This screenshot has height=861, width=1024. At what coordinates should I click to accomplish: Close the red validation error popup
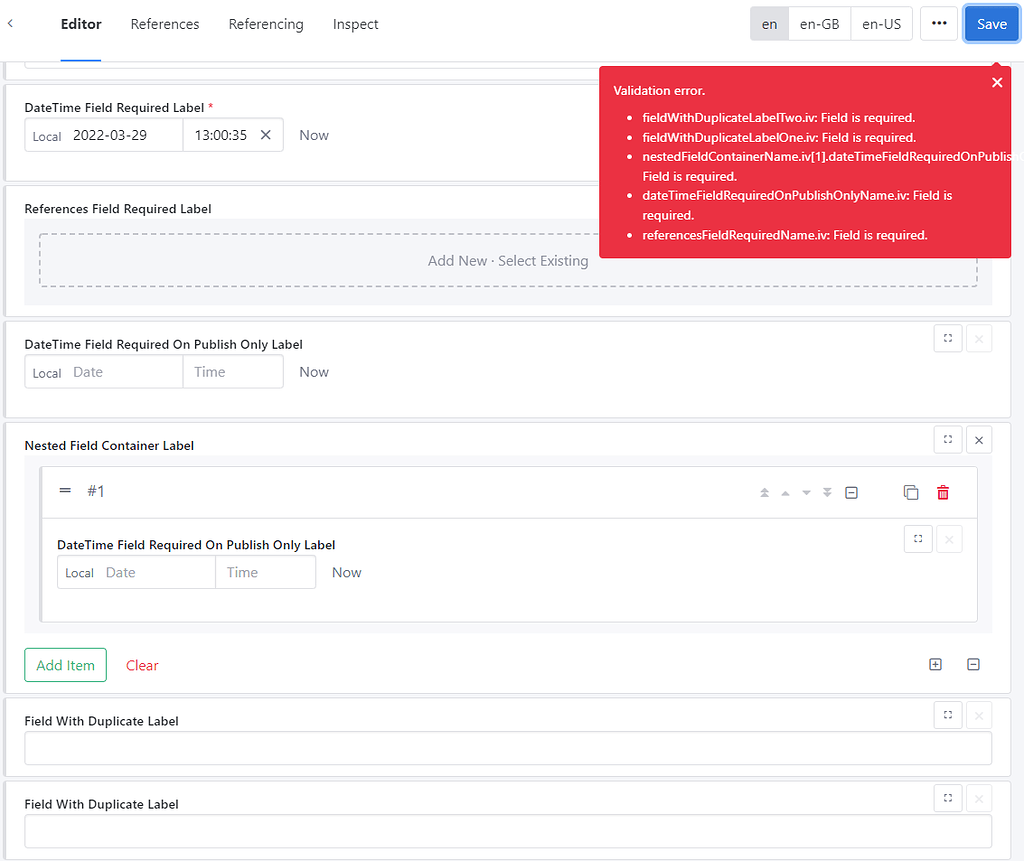[996, 83]
